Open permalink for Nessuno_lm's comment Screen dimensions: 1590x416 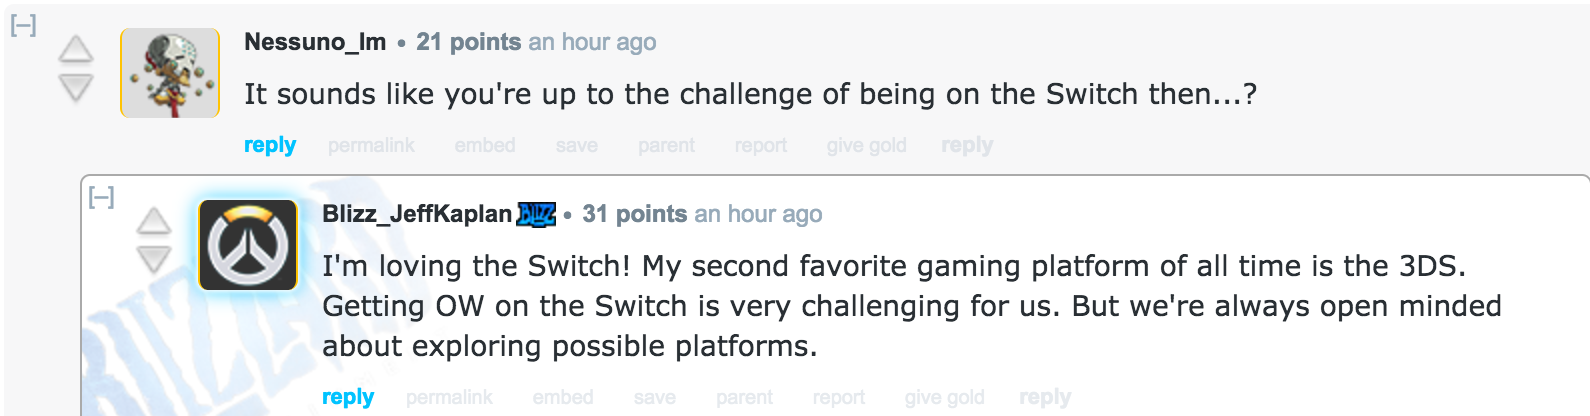click(371, 145)
